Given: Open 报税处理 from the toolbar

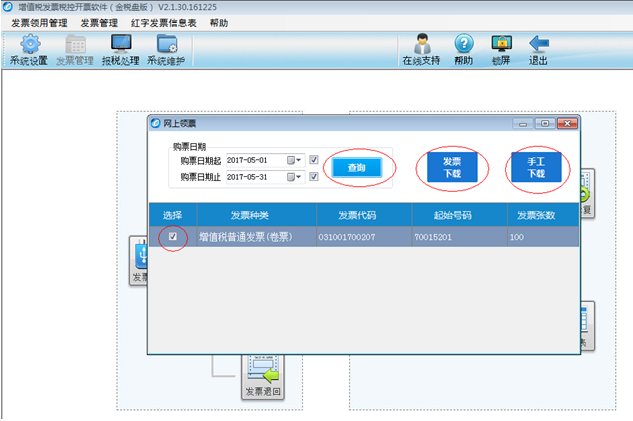Looking at the screenshot, I should coord(121,49).
